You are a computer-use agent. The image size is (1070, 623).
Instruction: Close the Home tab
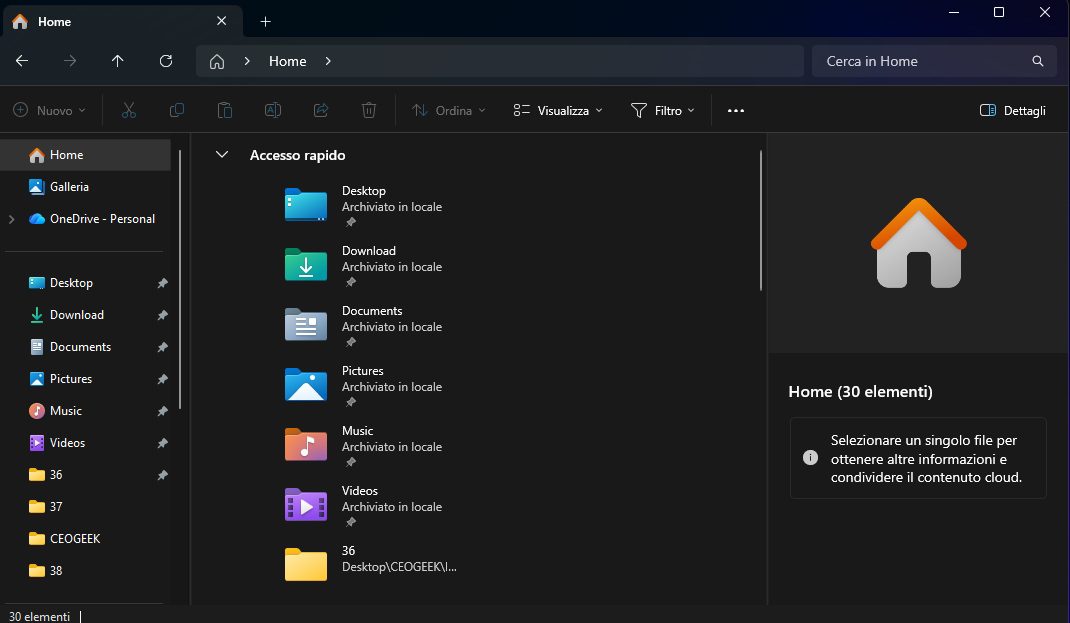(222, 21)
